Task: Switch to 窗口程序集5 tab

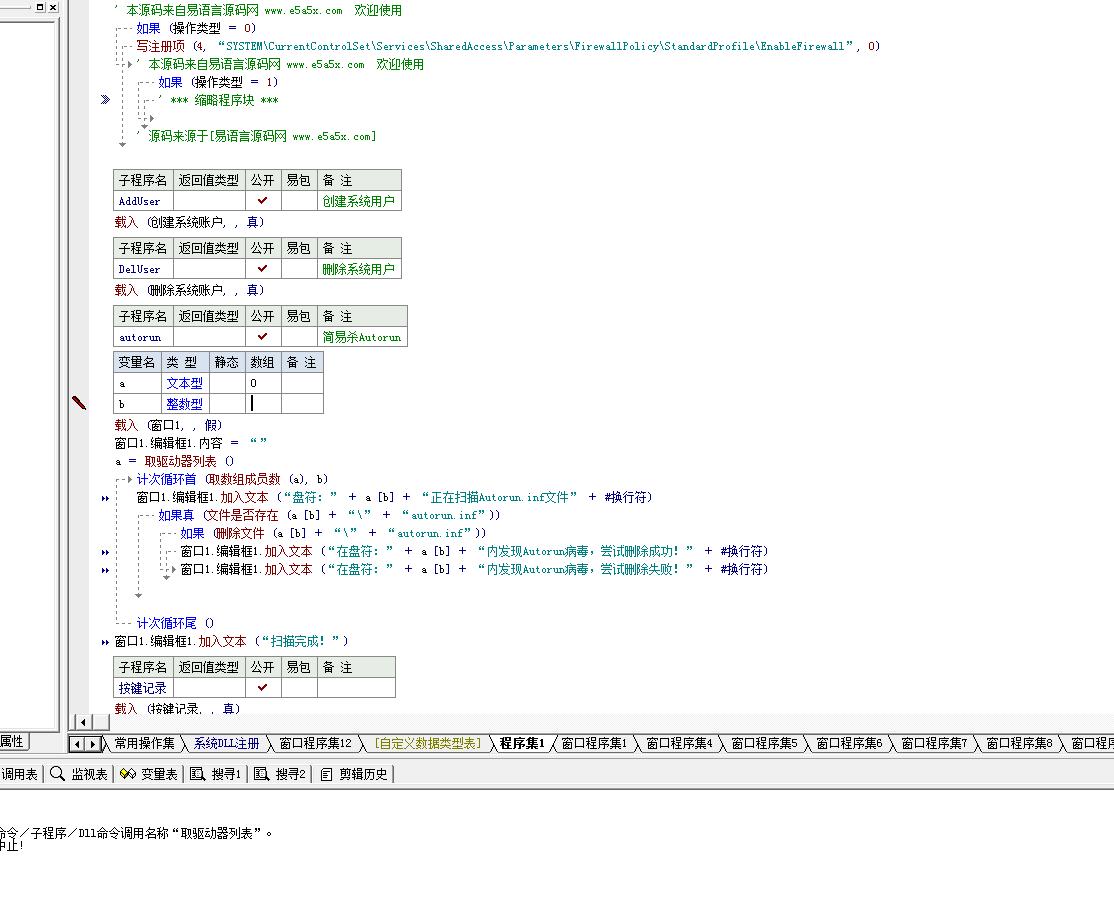Action: [764, 743]
